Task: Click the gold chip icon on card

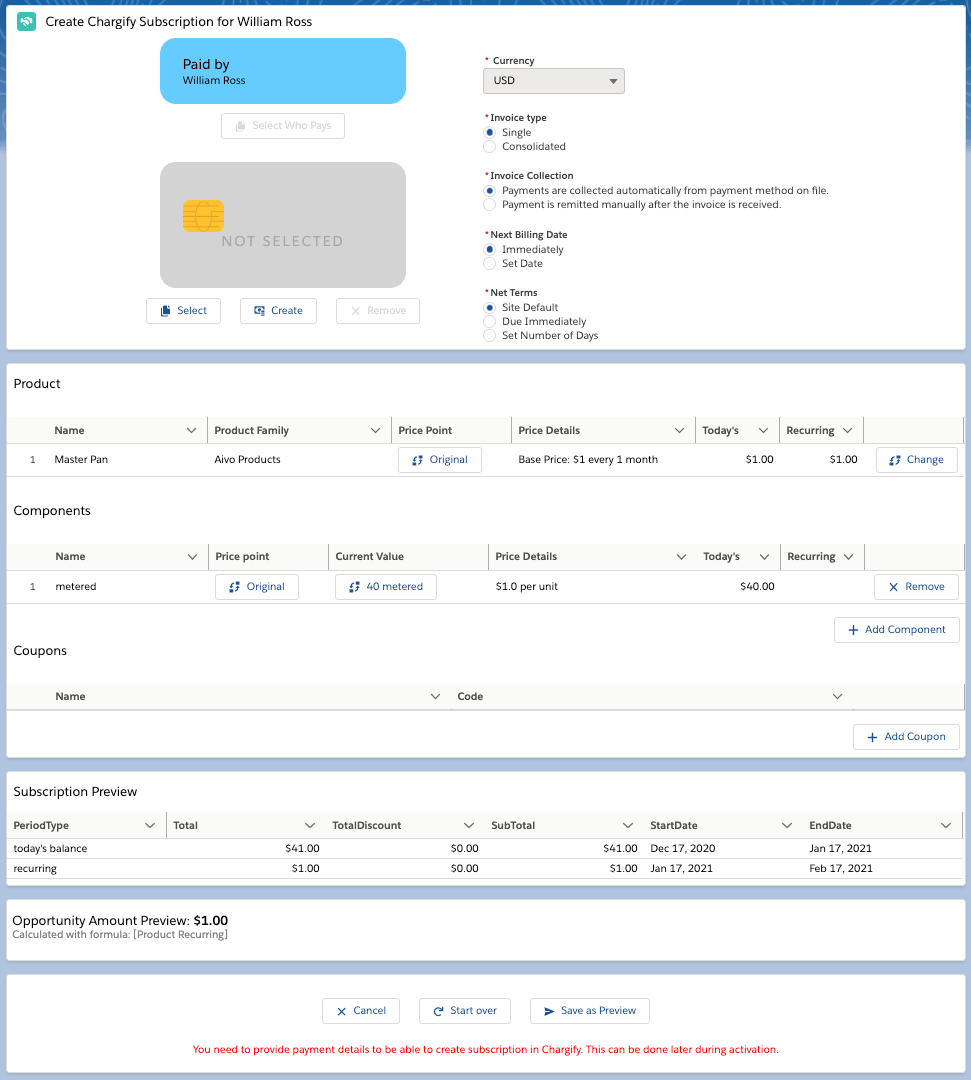Action: [x=203, y=216]
